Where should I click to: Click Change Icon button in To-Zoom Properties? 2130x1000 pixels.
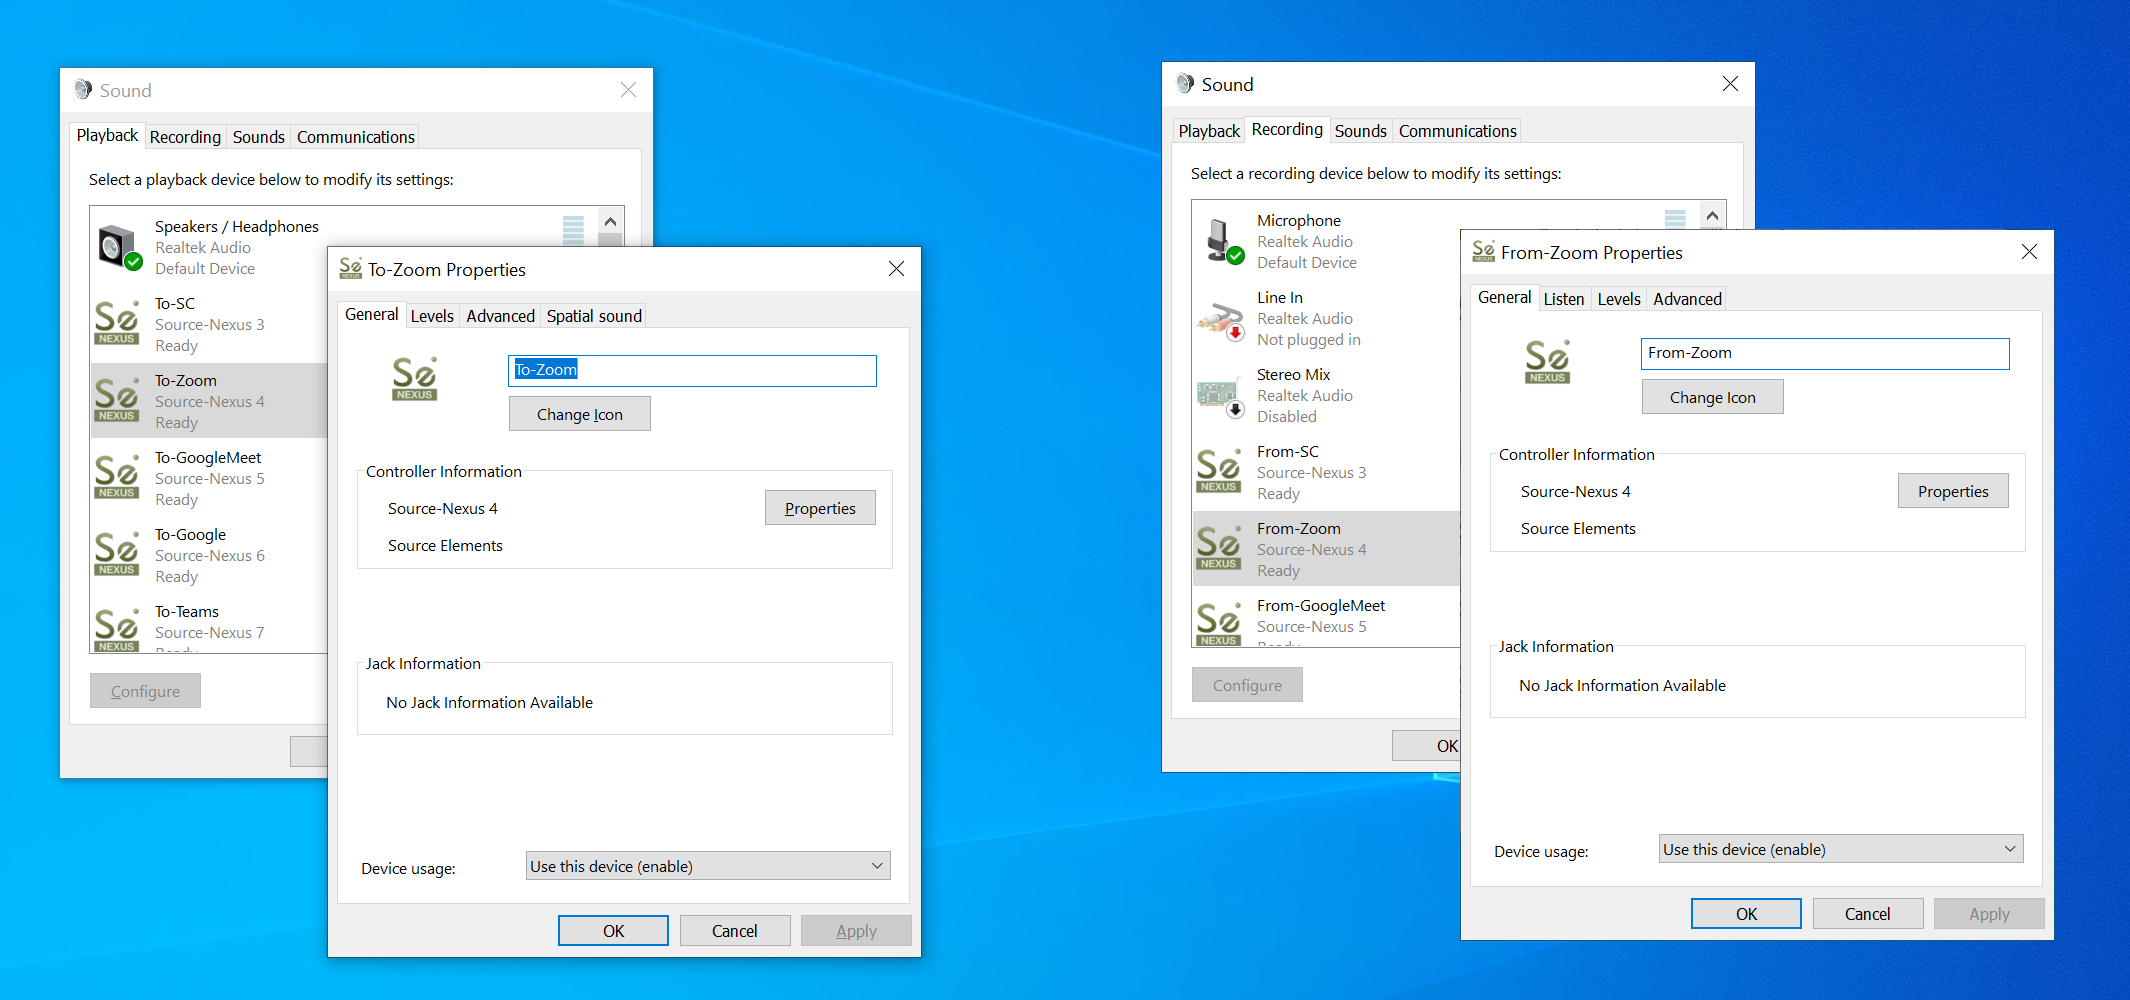click(x=579, y=414)
